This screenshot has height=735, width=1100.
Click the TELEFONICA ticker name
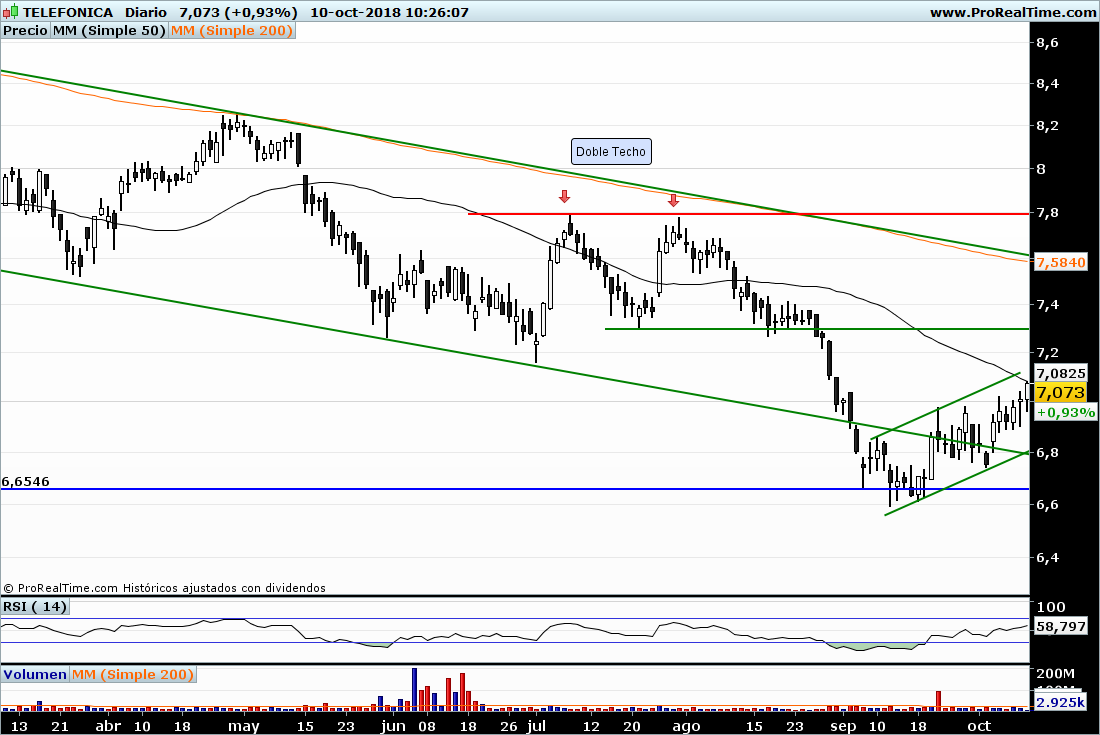click(x=67, y=12)
